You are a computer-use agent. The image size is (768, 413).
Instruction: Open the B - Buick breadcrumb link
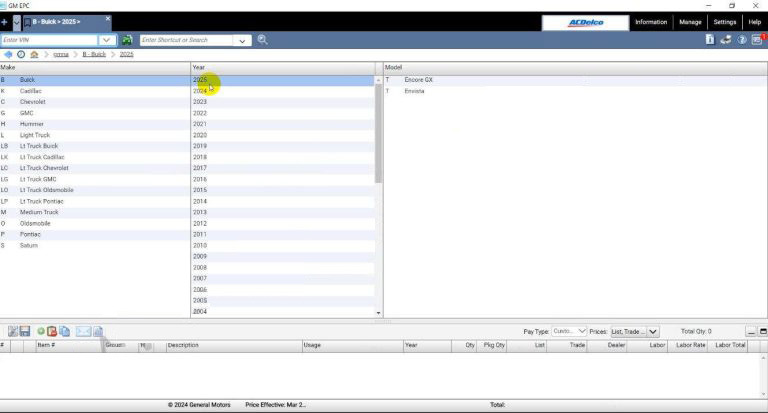point(94,54)
